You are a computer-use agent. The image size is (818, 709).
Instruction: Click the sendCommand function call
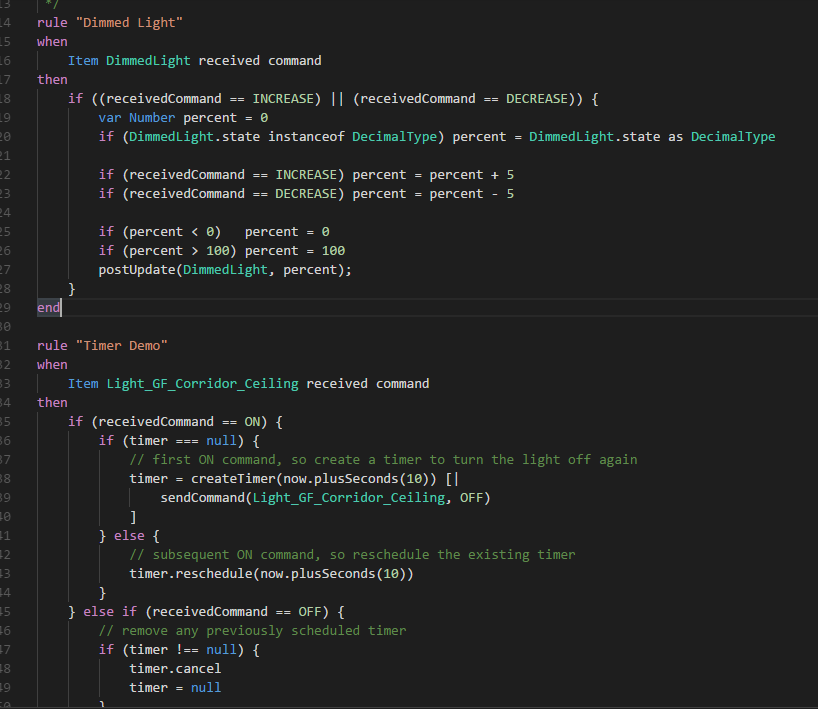(202, 498)
